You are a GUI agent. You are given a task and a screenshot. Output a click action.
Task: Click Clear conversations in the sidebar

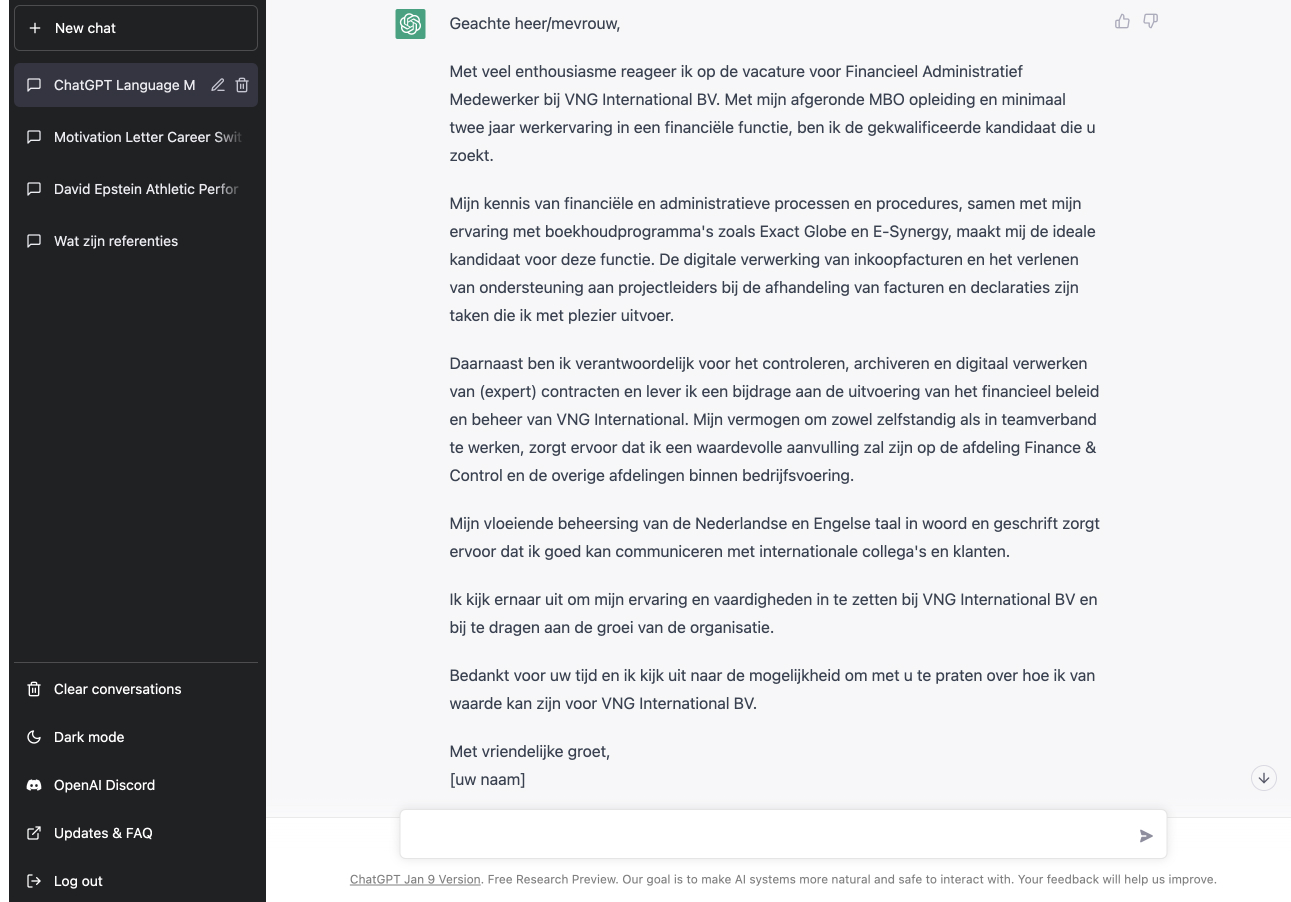tap(117, 688)
